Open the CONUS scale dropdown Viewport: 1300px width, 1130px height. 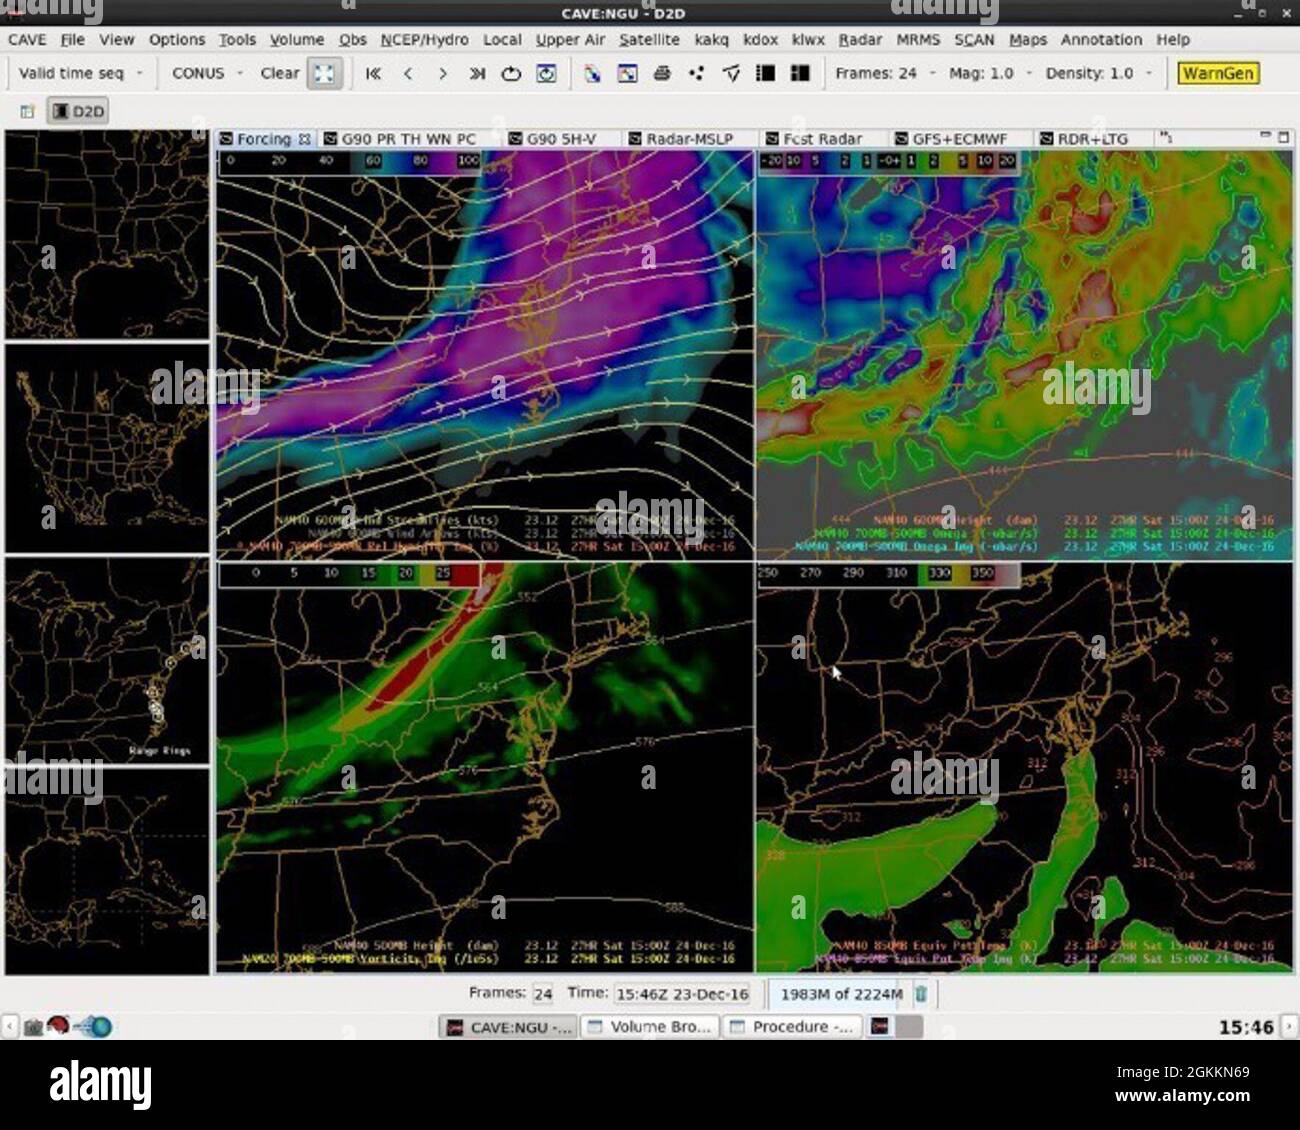[207, 73]
